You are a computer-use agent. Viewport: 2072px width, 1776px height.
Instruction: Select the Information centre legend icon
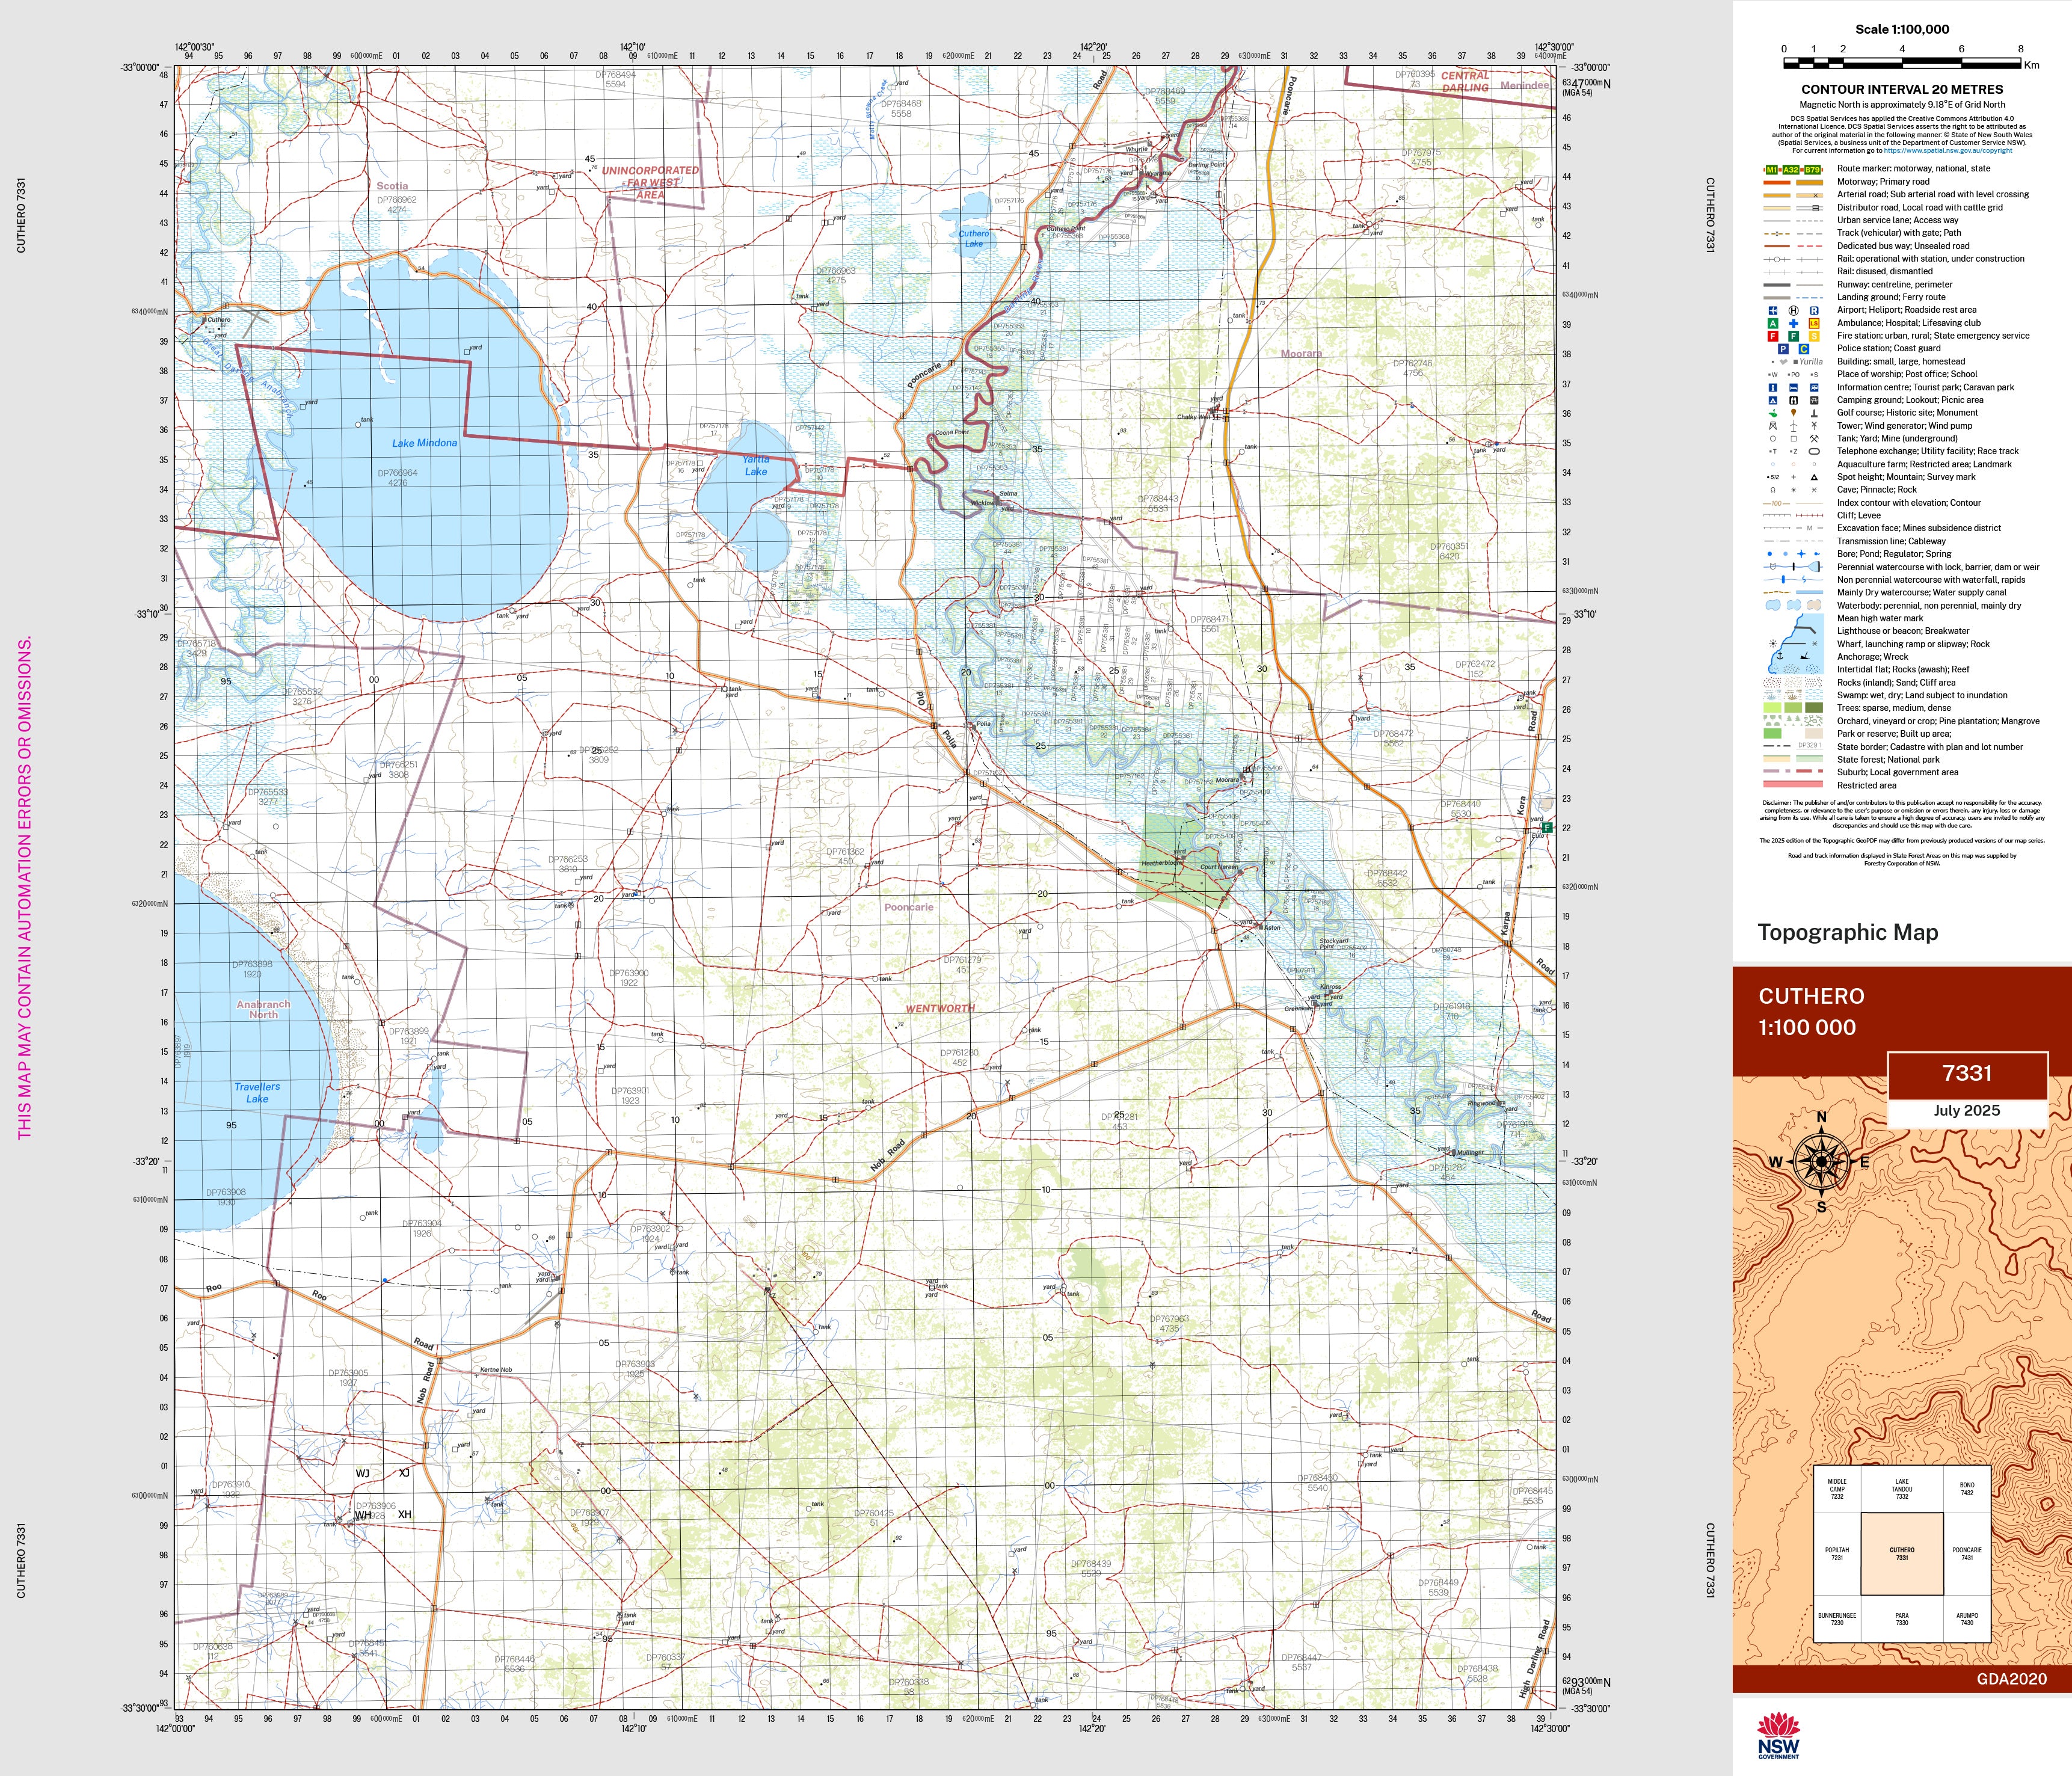click(x=1773, y=387)
